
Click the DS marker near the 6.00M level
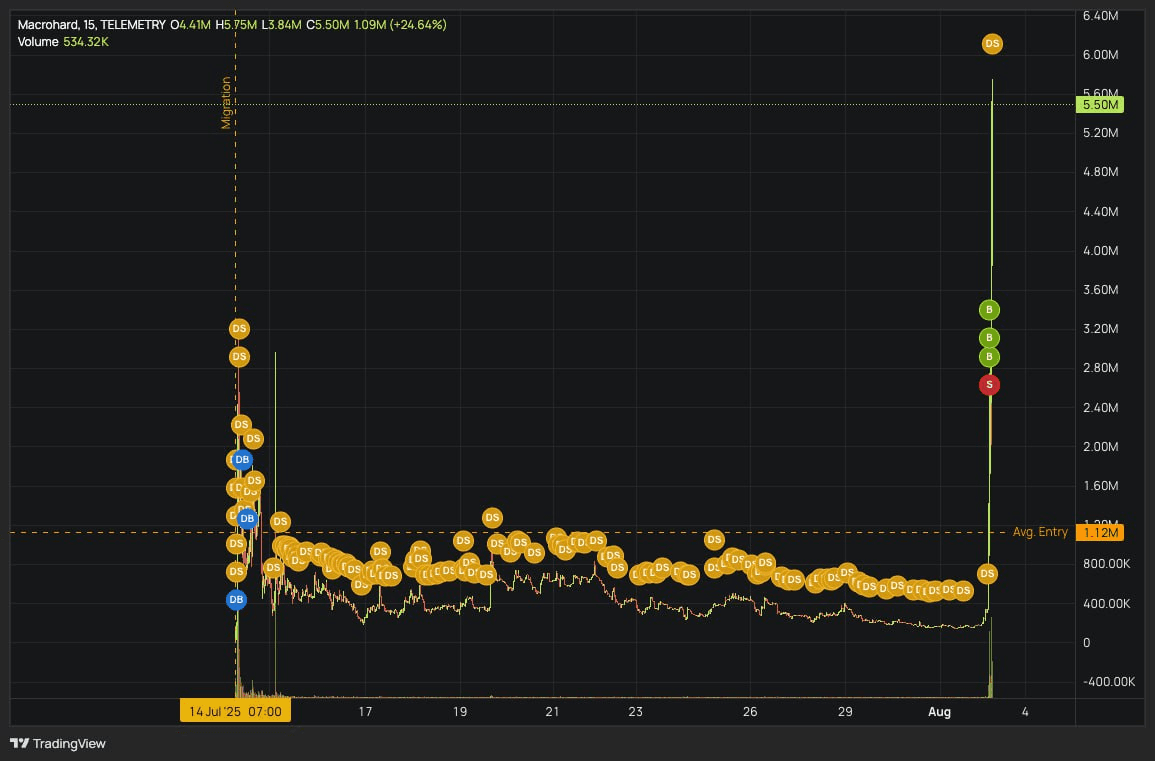pyautogui.click(x=991, y=43)
